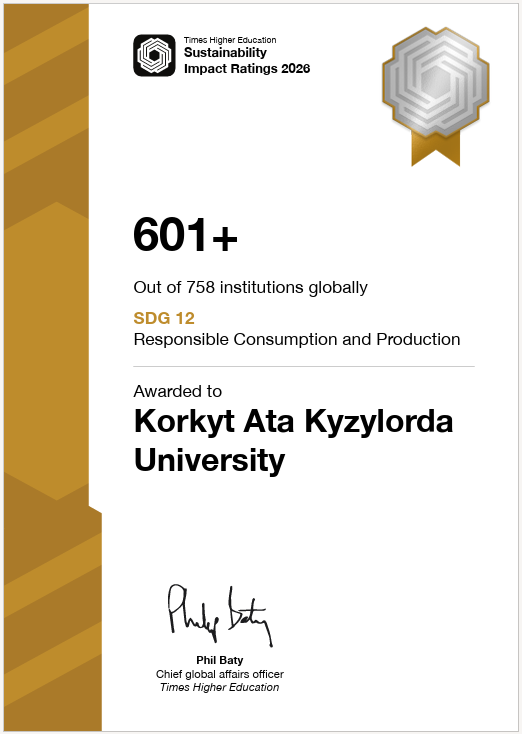Click the Phil Baty handwritten signature
This screenshot has height=734, width=522.
click(220, 615)
